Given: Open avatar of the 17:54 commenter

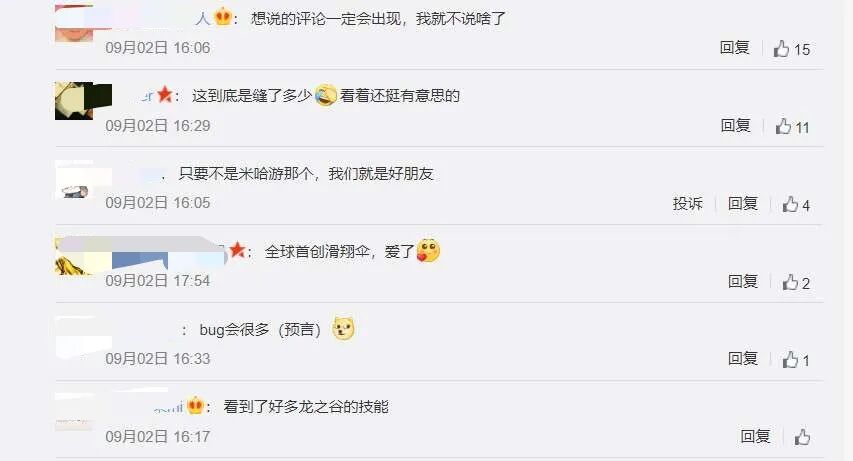Looking at the screenshot, I should 74,256.
